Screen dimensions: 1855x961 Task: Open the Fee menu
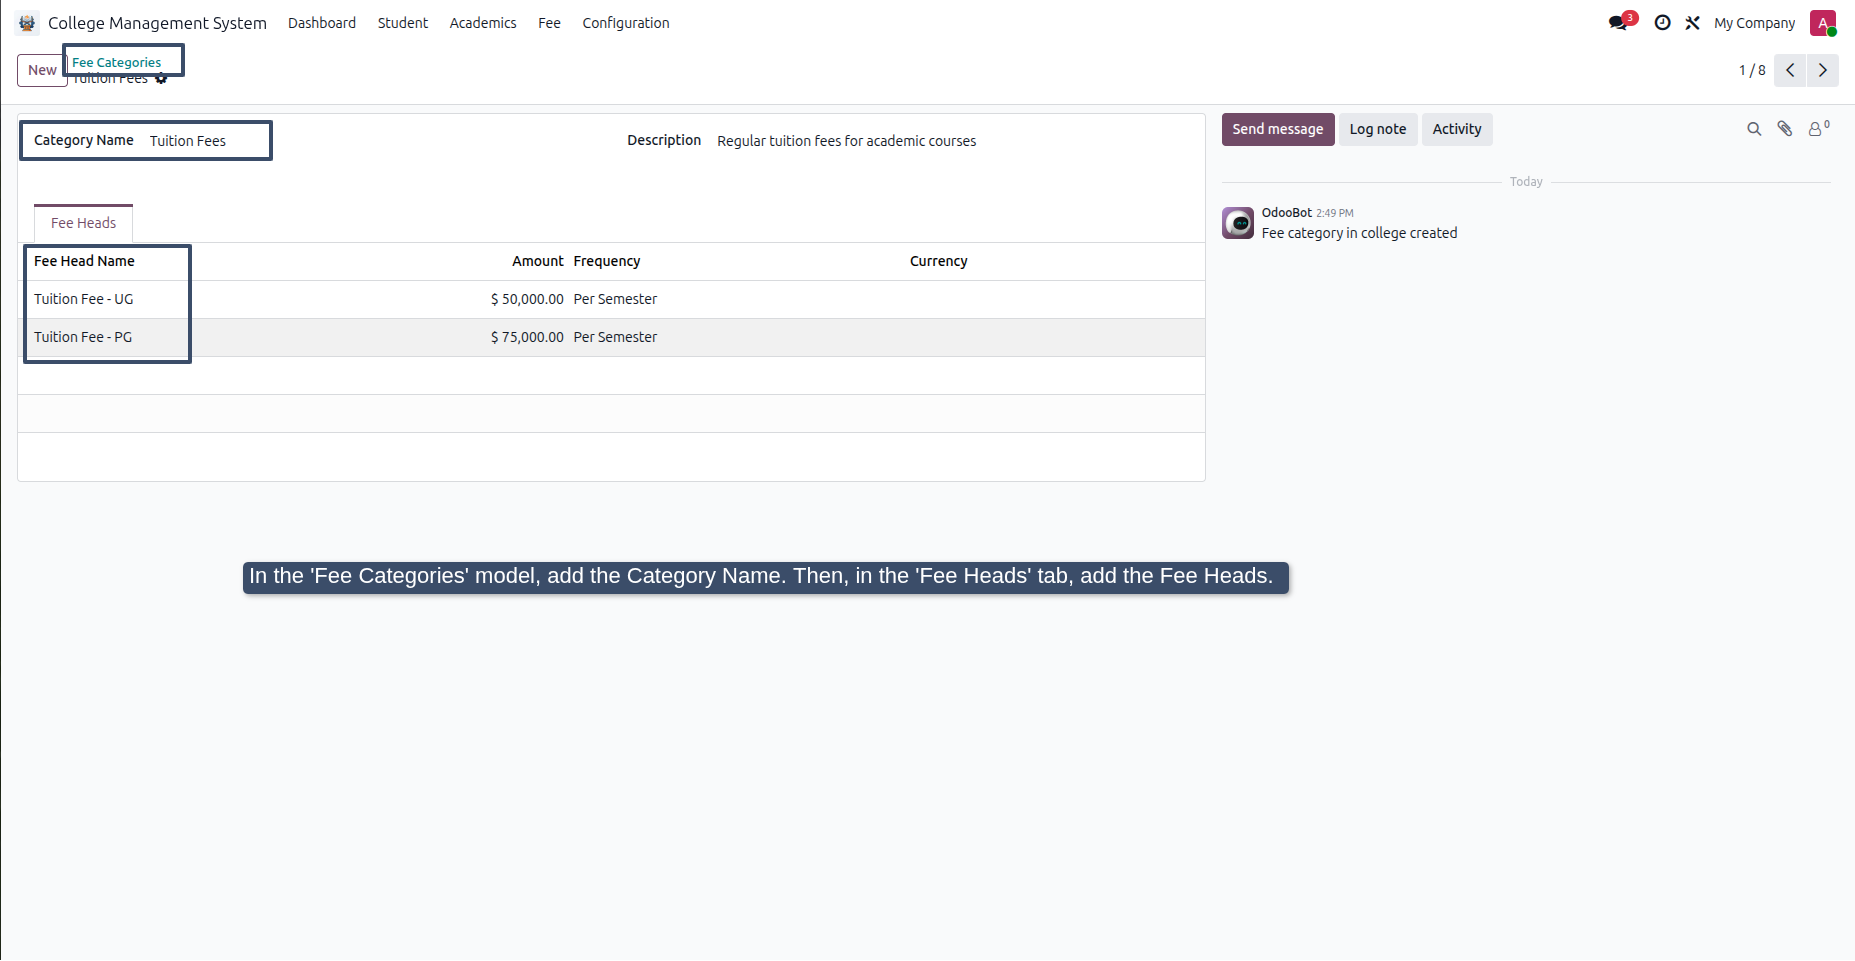(549, 22)
